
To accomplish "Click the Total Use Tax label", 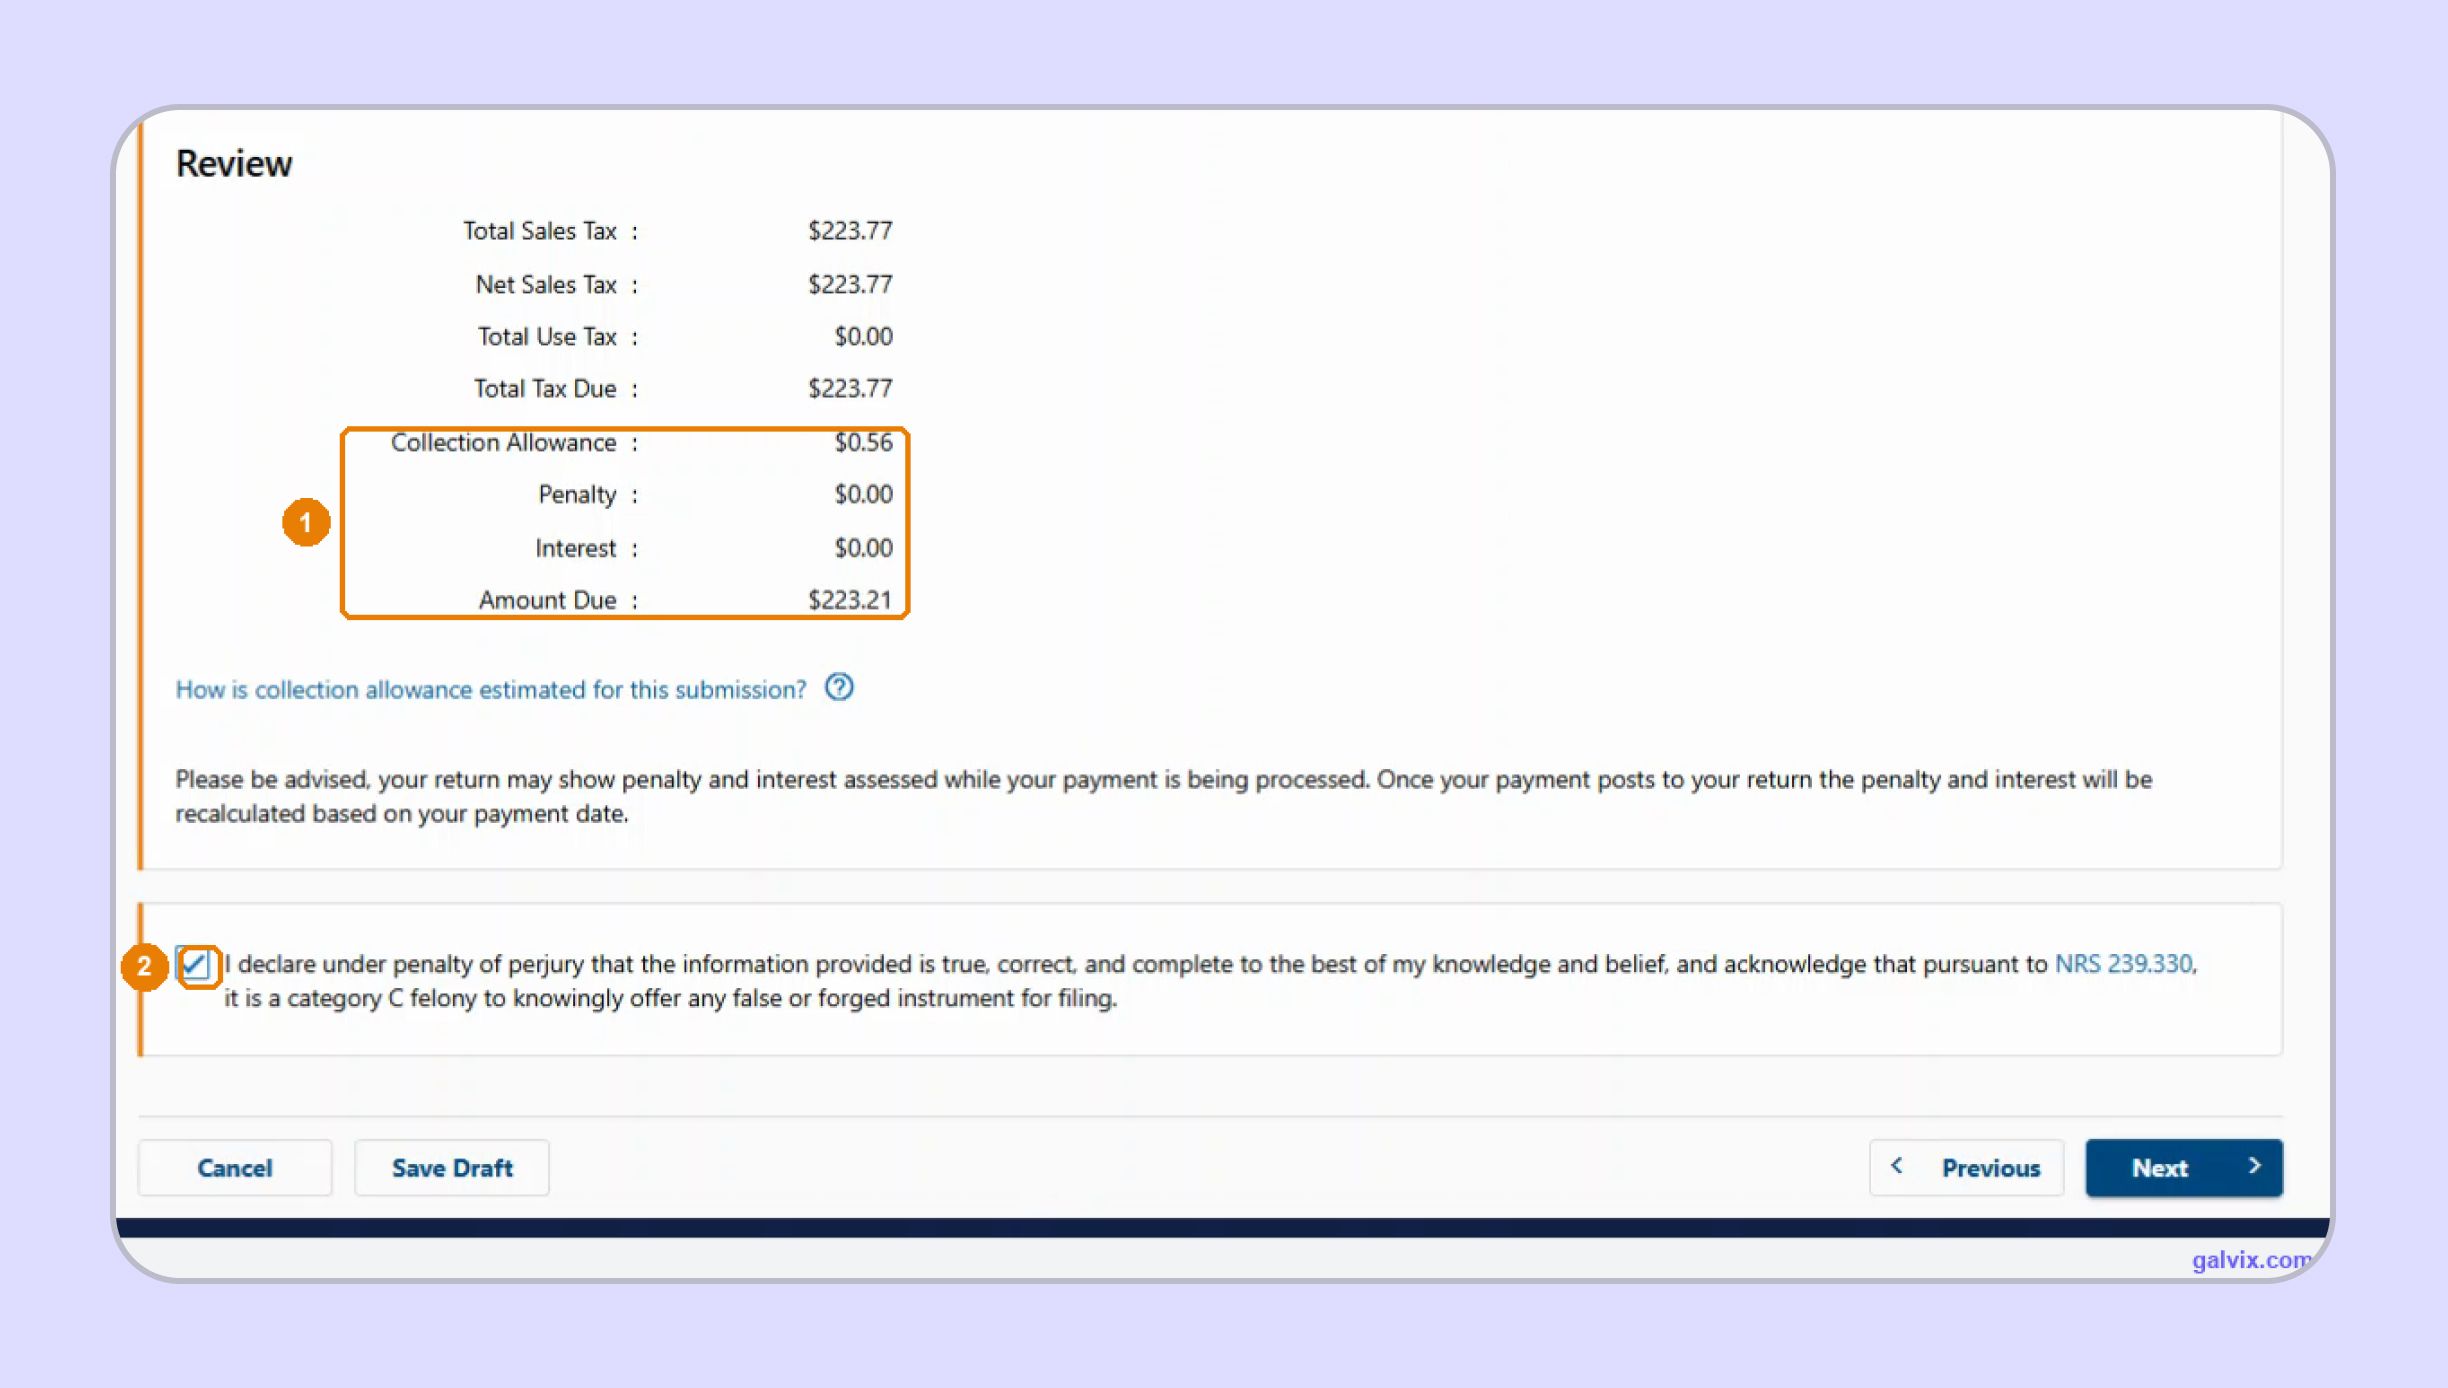I will 547,337.
